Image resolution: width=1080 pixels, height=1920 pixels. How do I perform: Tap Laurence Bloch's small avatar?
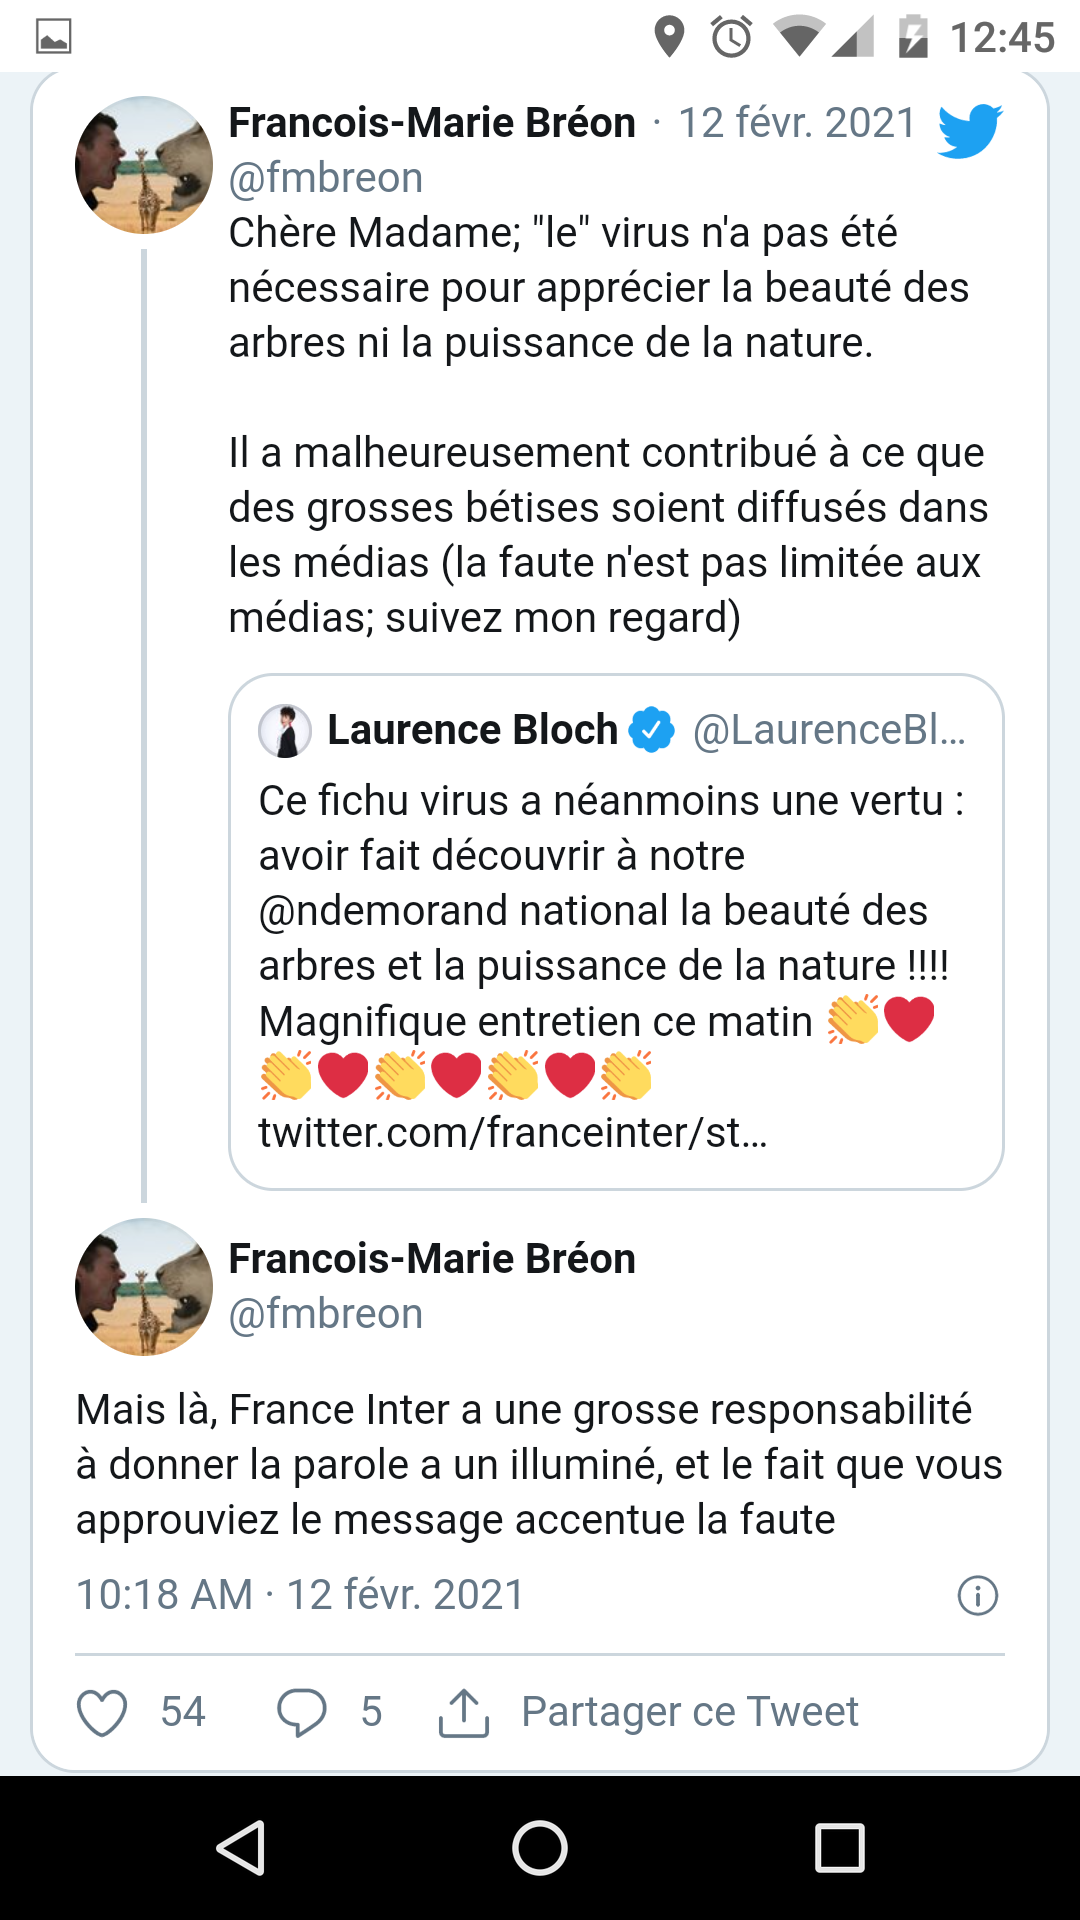click(285, 730)
